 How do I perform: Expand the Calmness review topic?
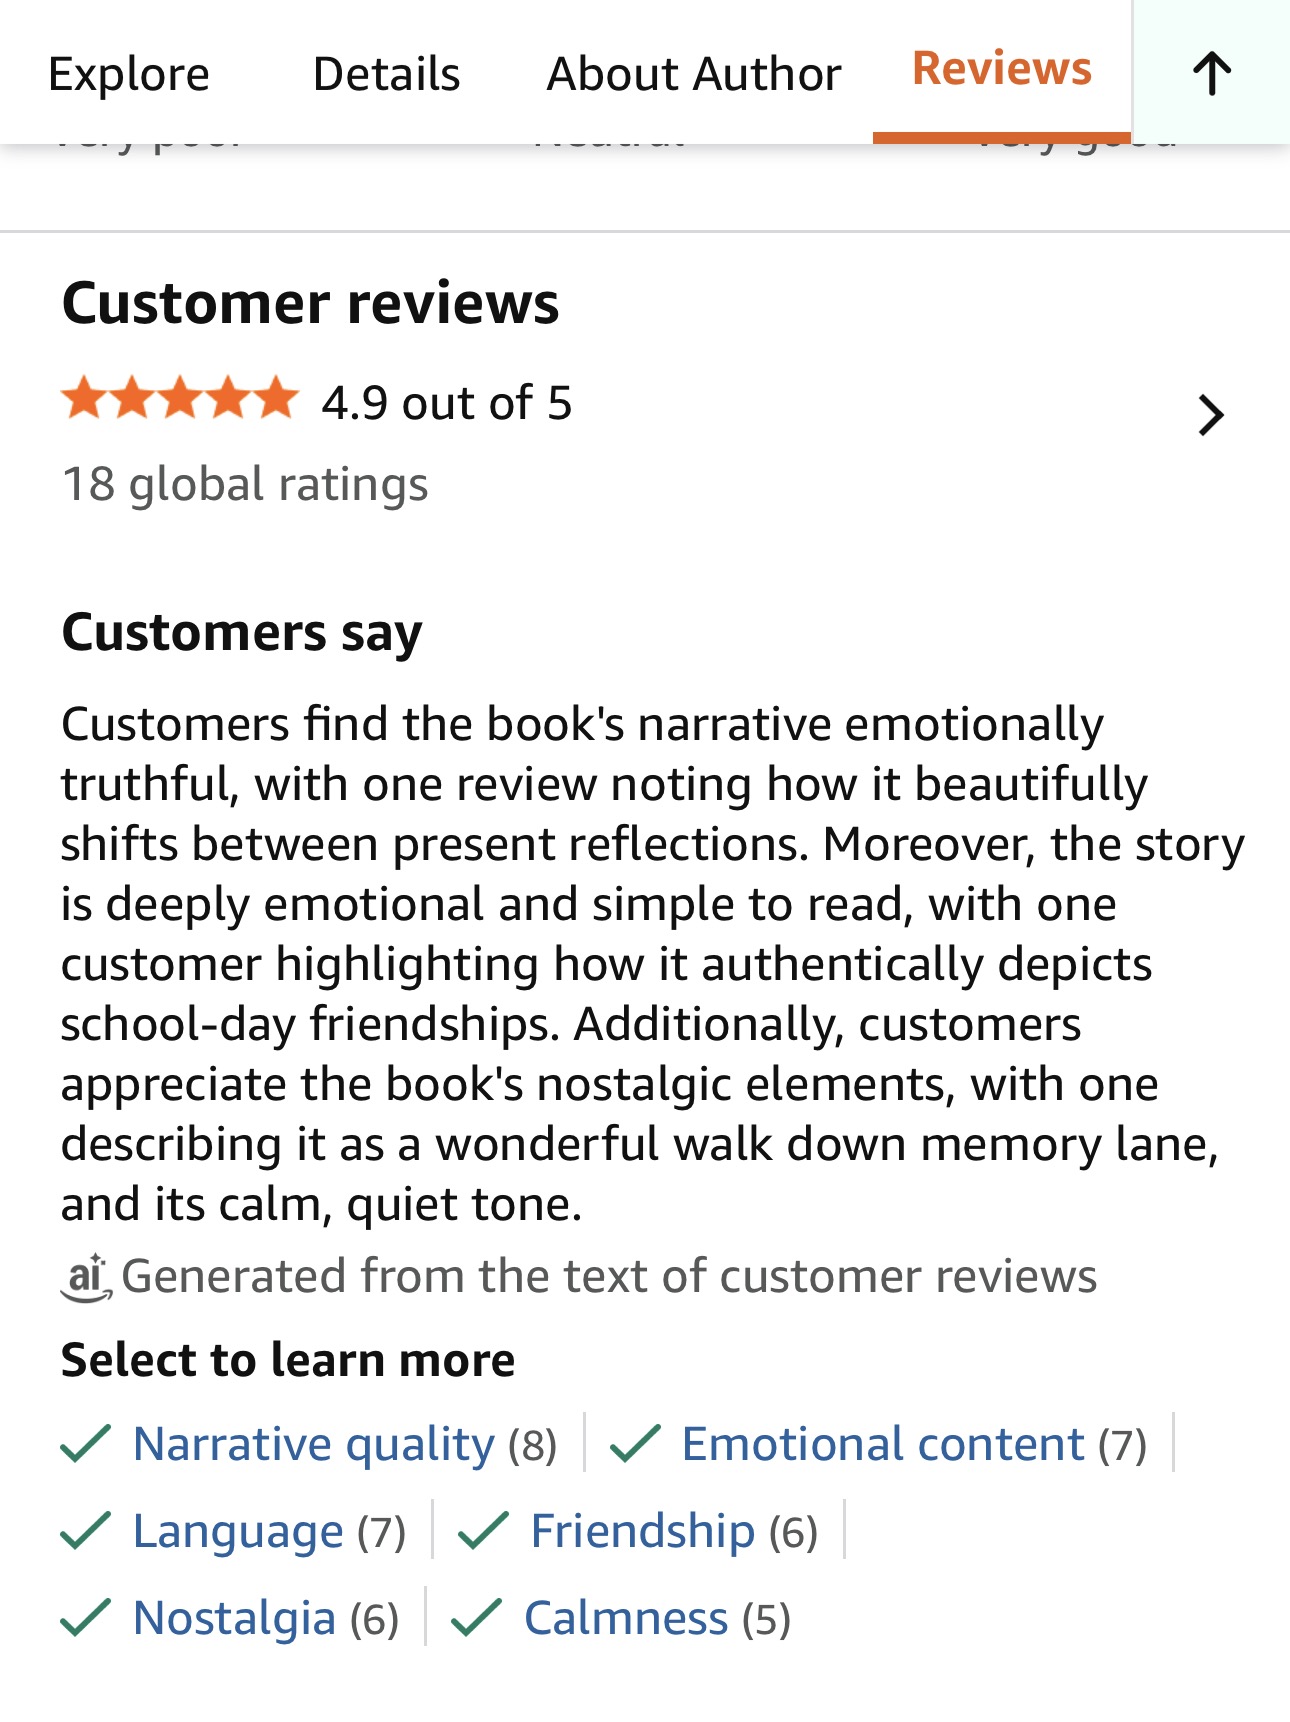tap(624, 1617)
